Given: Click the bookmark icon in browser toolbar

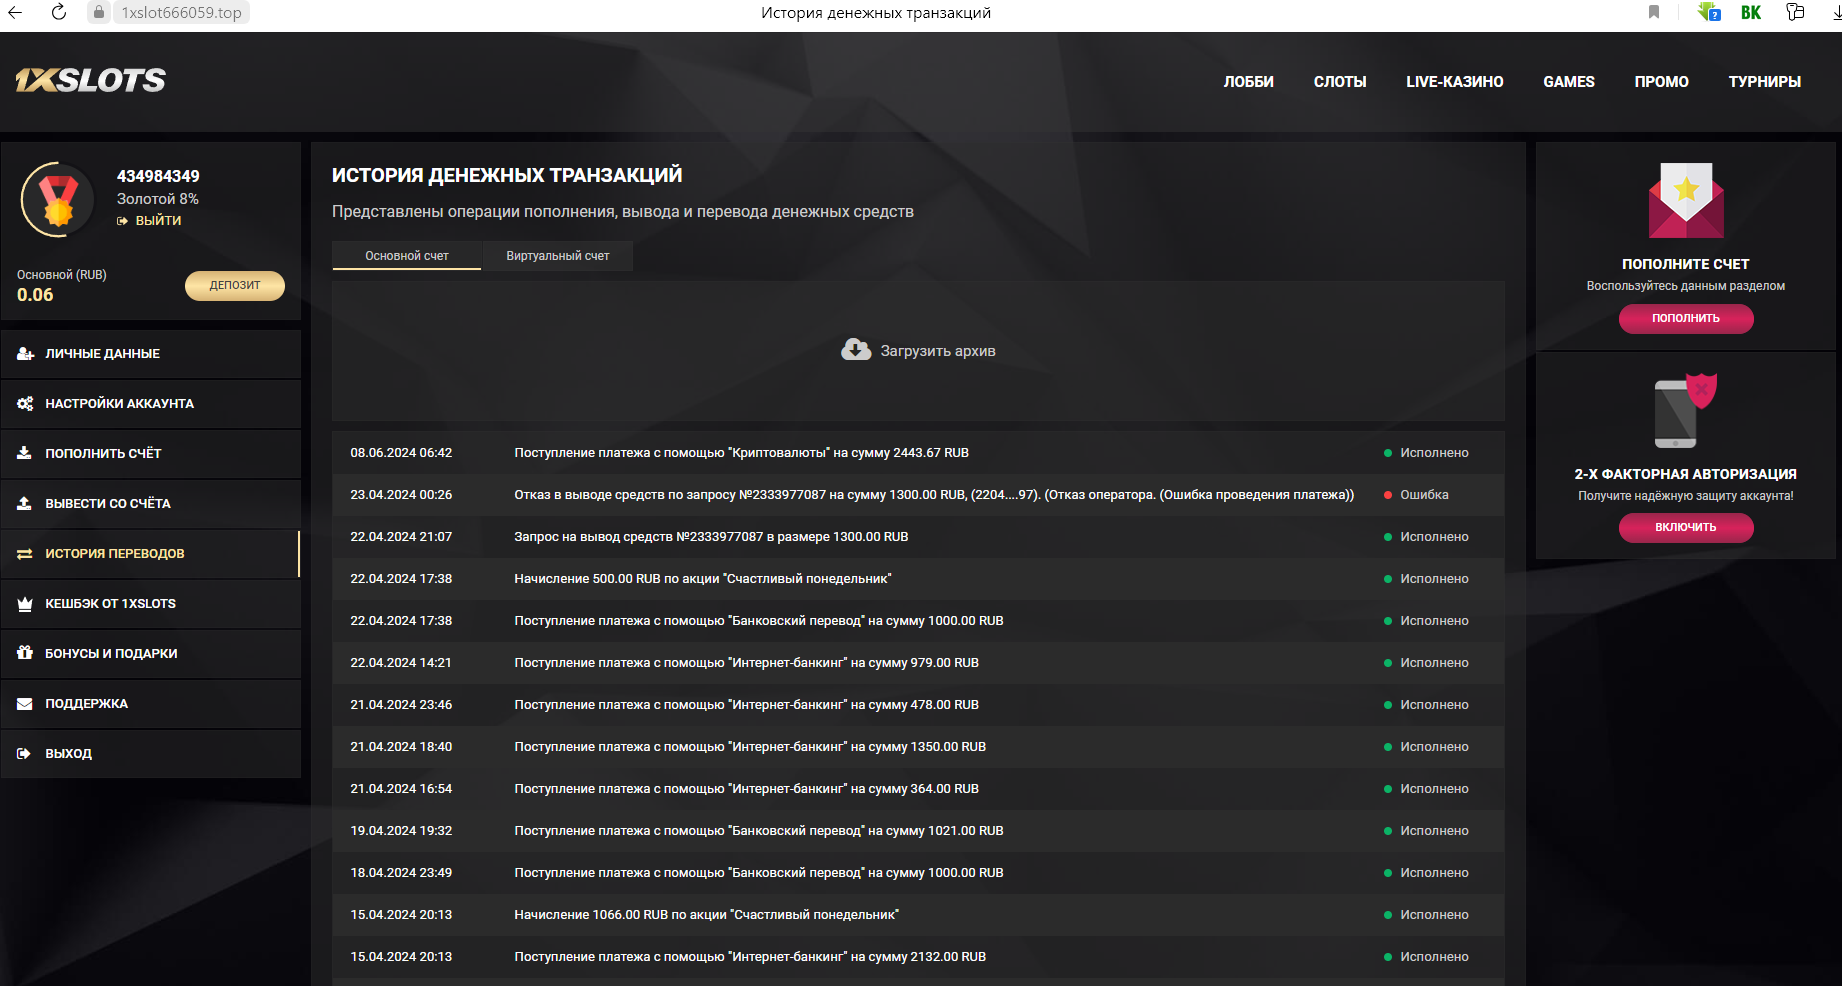Looking at the screenshot, I should (x=1654, y=12).
